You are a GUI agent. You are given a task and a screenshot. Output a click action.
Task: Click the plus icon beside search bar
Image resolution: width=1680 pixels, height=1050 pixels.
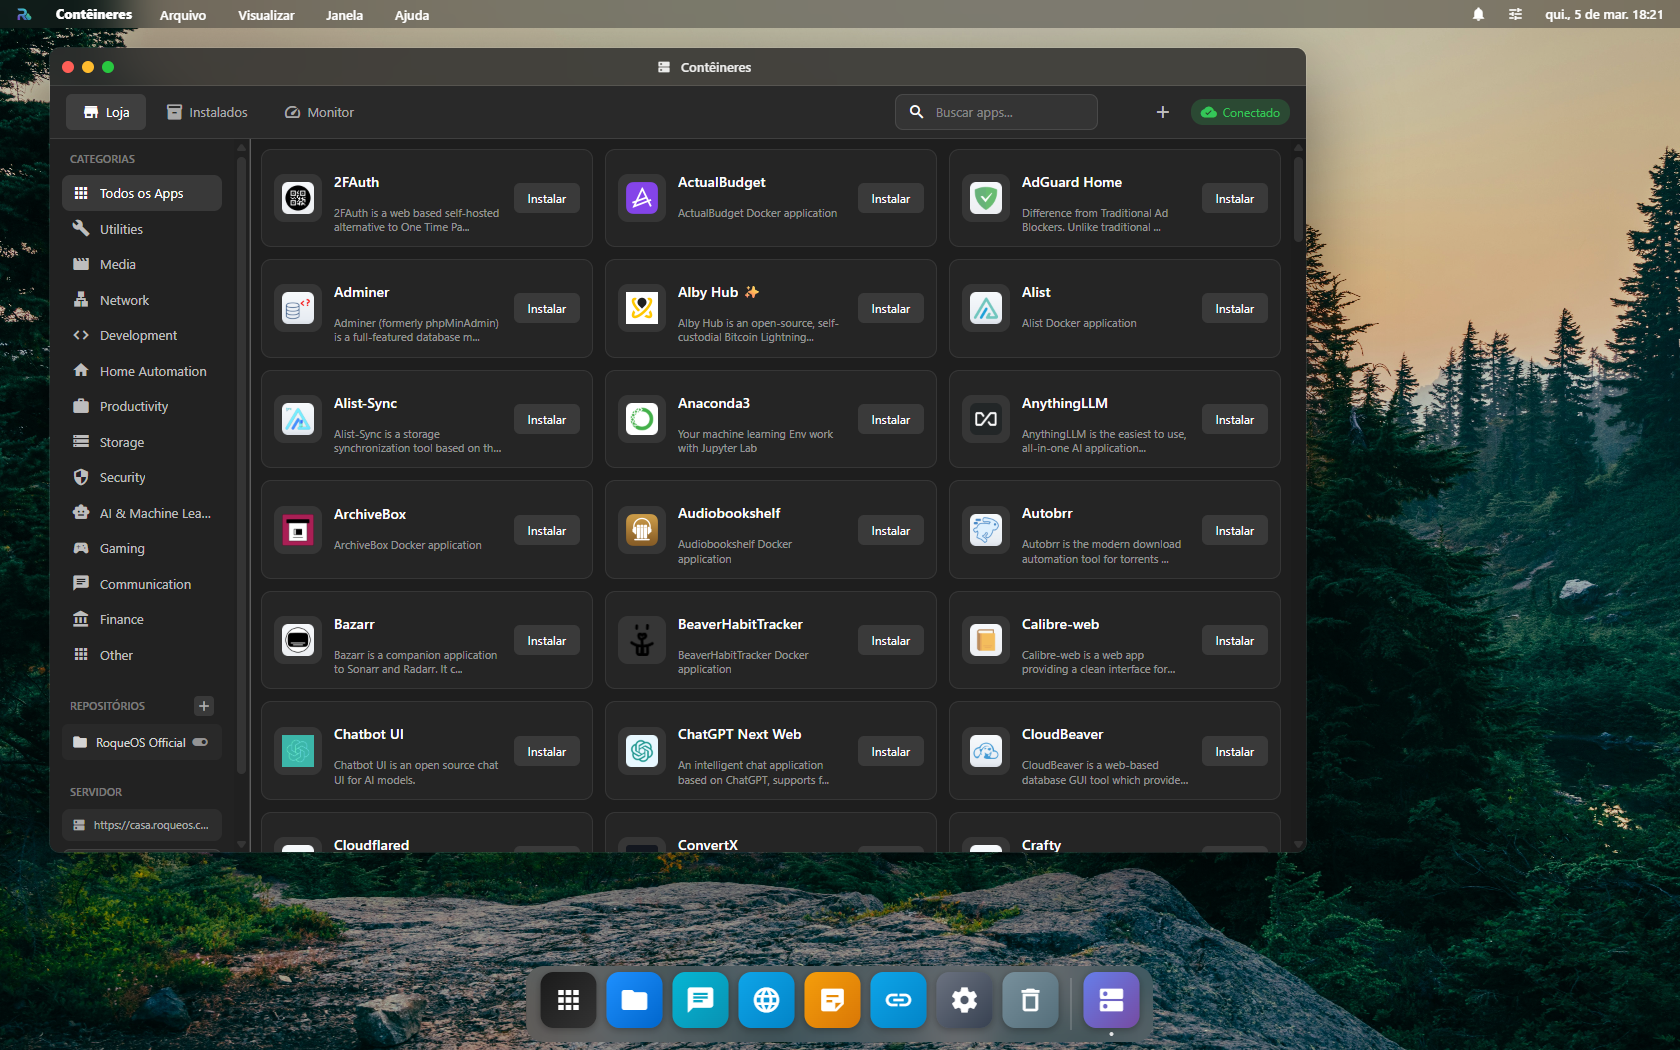(x=1162, y=113)
